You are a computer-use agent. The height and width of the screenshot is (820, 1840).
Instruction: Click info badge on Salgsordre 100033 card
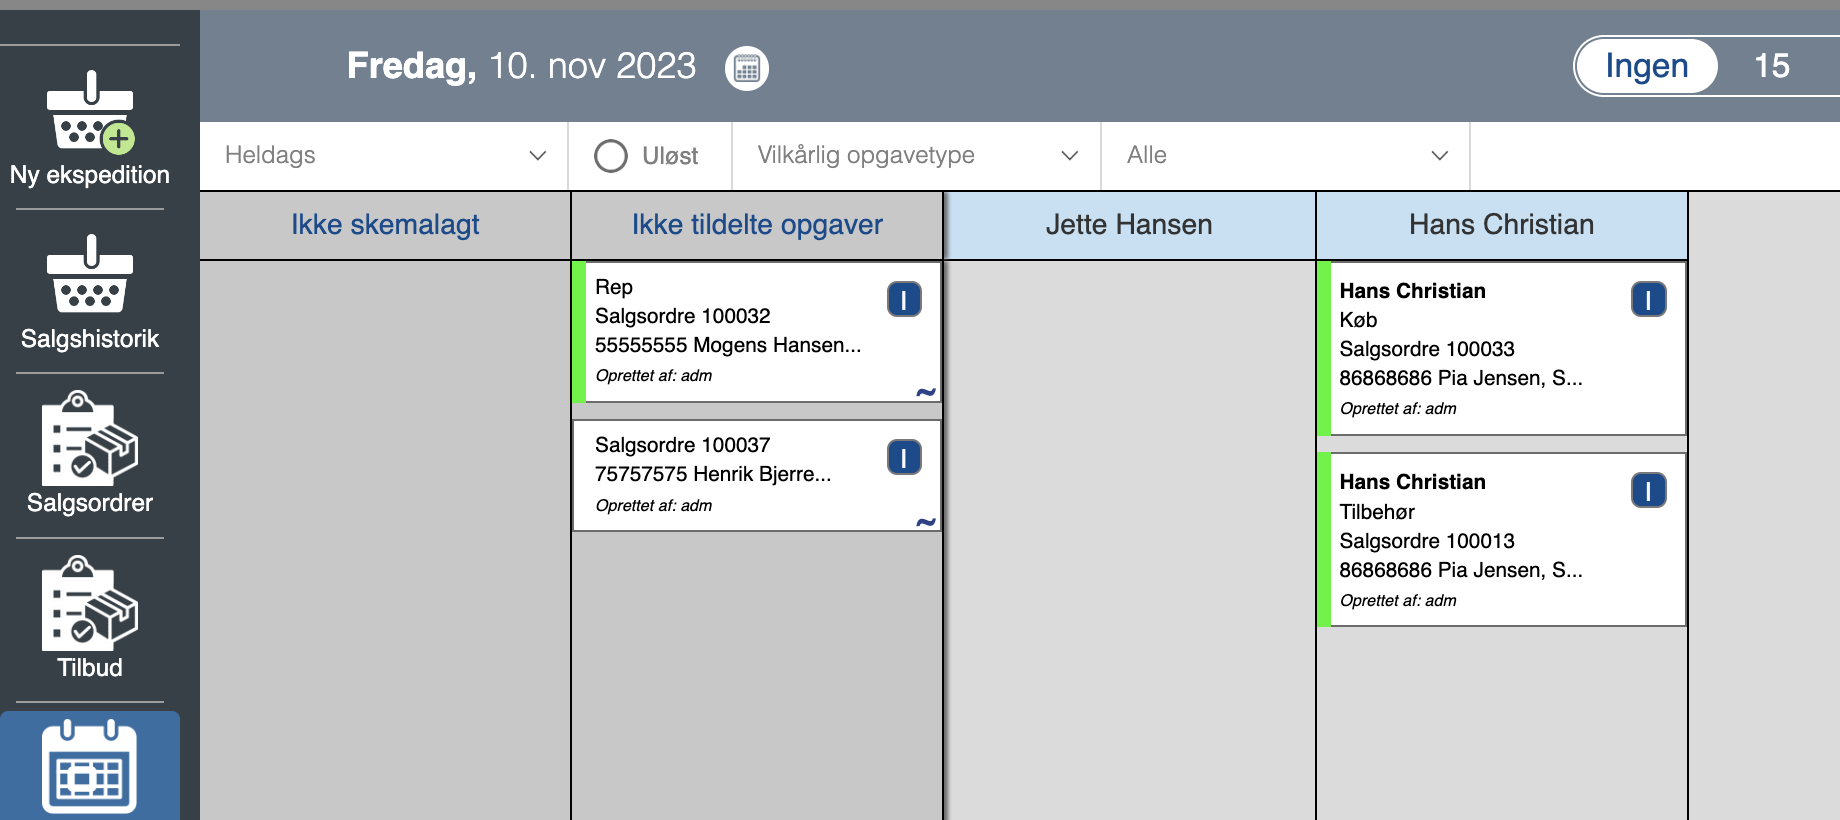pyautogui.click(x=1648, y=299)
